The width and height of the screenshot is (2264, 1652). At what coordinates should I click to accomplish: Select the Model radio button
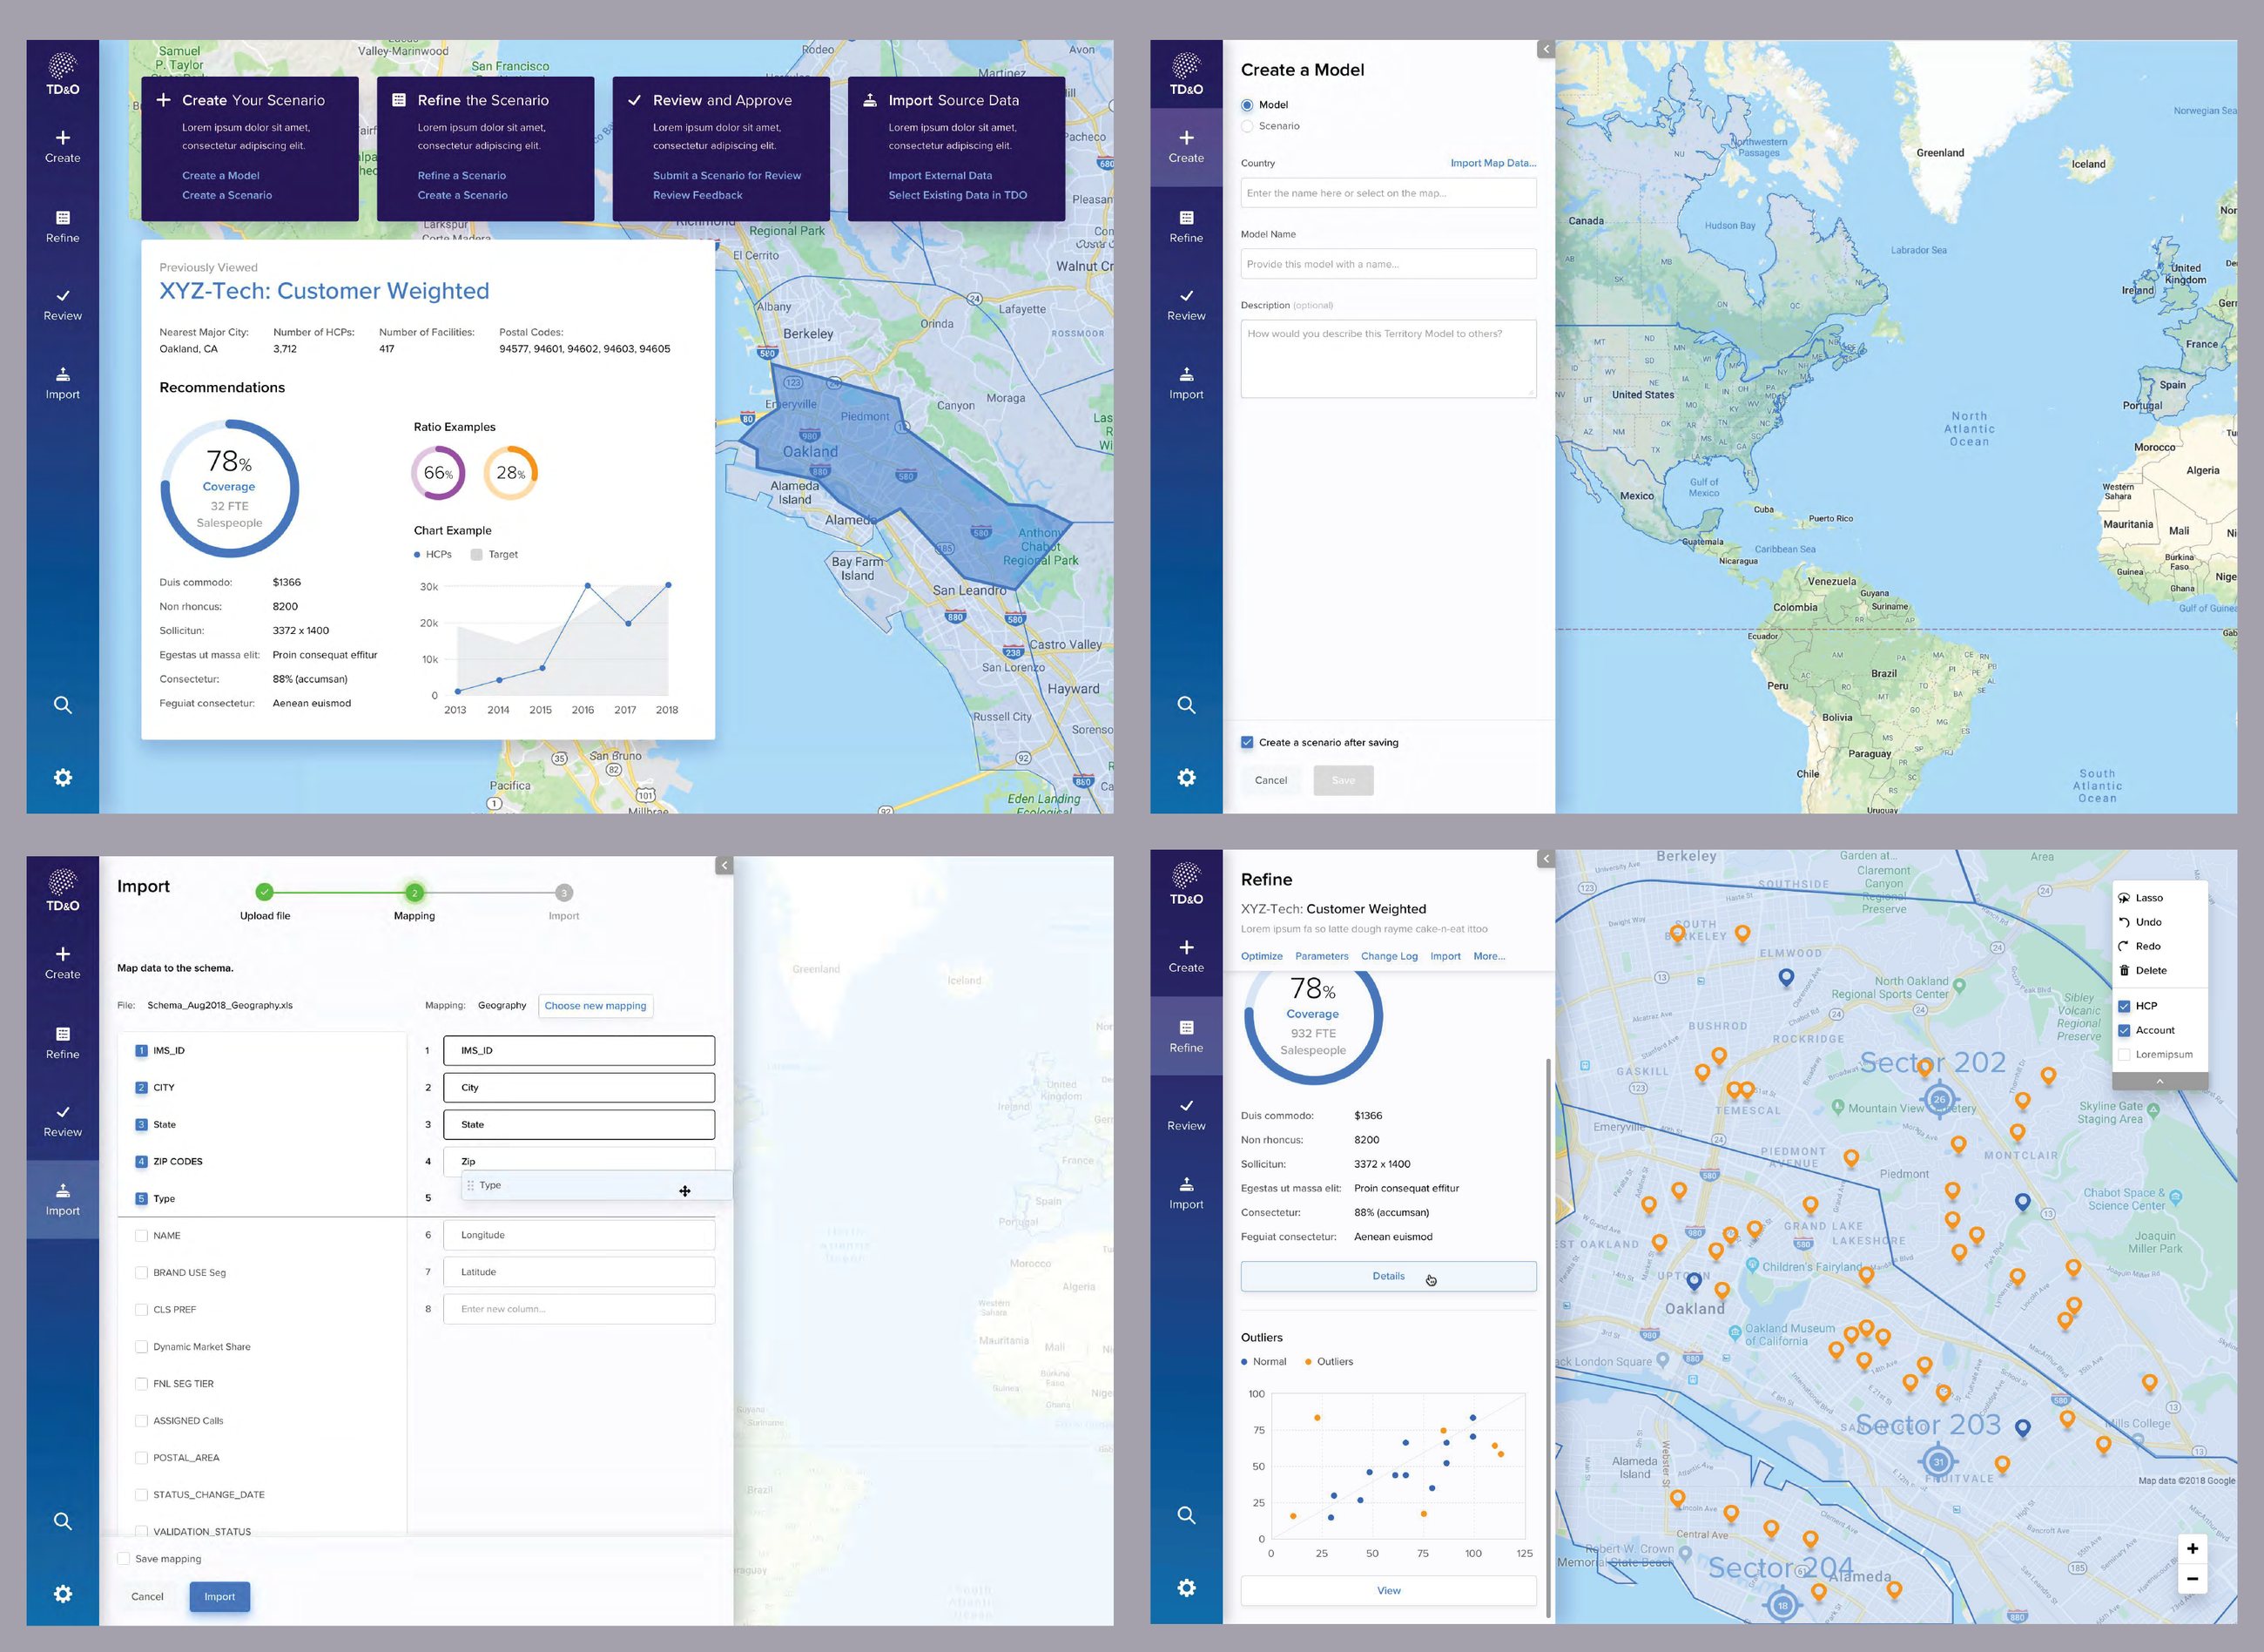[x=1247, y=105]
